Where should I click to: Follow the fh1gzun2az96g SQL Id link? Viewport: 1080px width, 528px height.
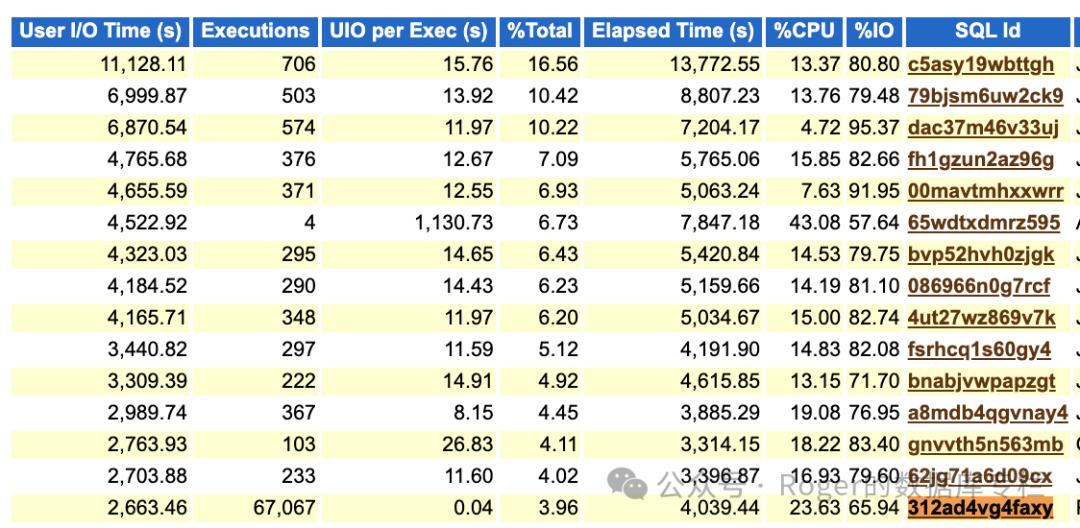pyautogui.click(x=981, y=159)
